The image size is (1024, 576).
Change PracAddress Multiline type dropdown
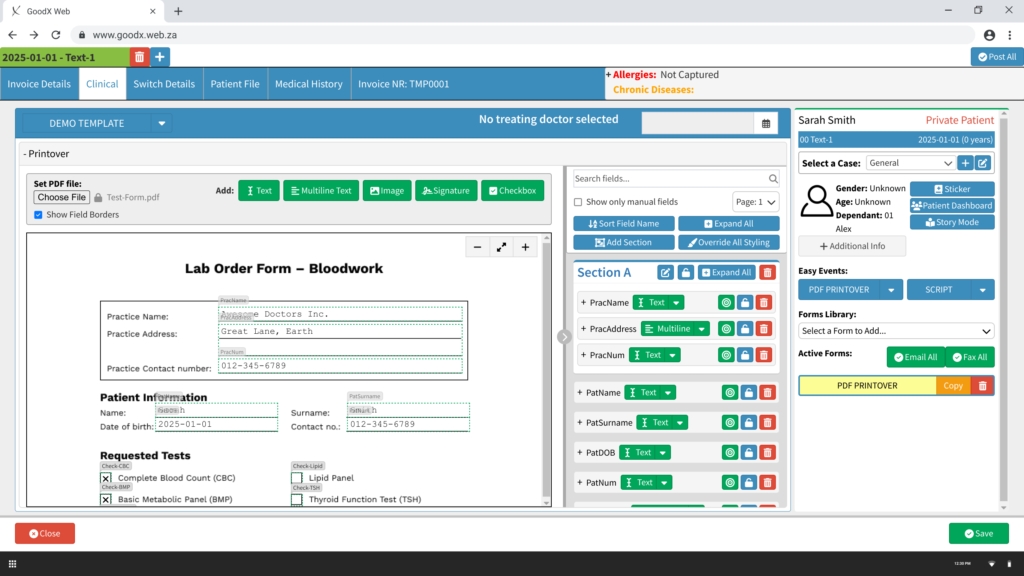tap(701, 328)
